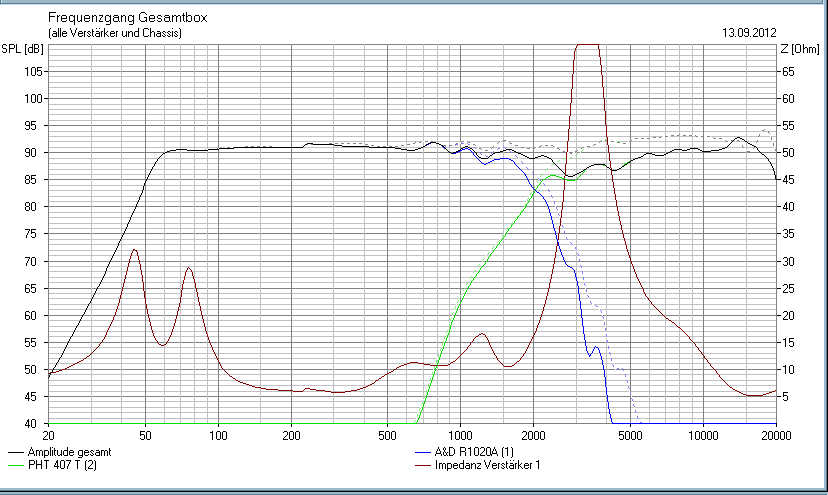Click the 'Z [Ohm]' axis label

tap(799, 49)
